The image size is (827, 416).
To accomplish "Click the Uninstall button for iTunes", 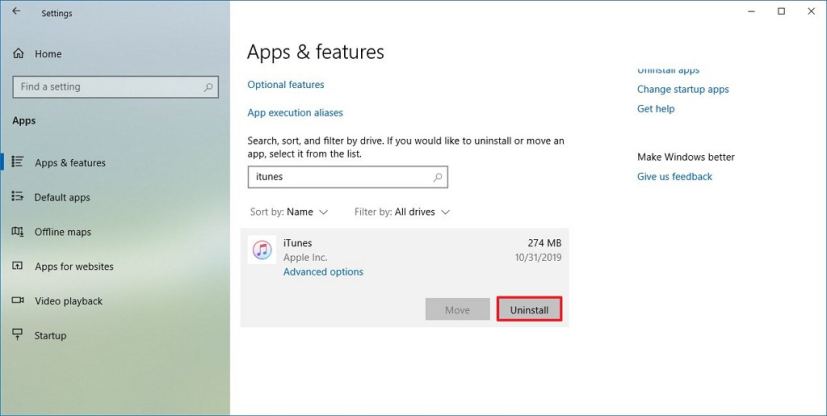I will 529,309.
